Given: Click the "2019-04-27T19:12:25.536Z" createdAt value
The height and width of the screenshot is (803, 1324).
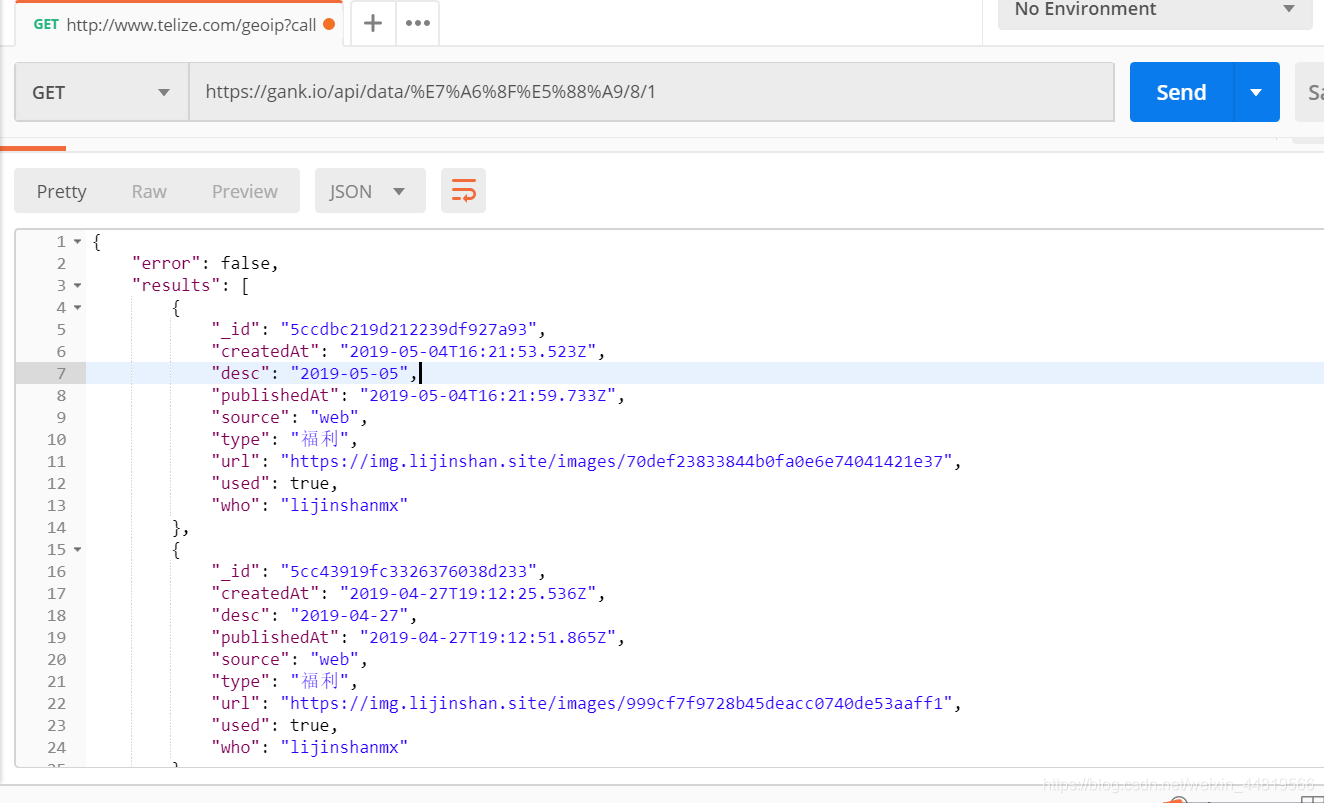Looking at the screenshot, I should 470,593.
